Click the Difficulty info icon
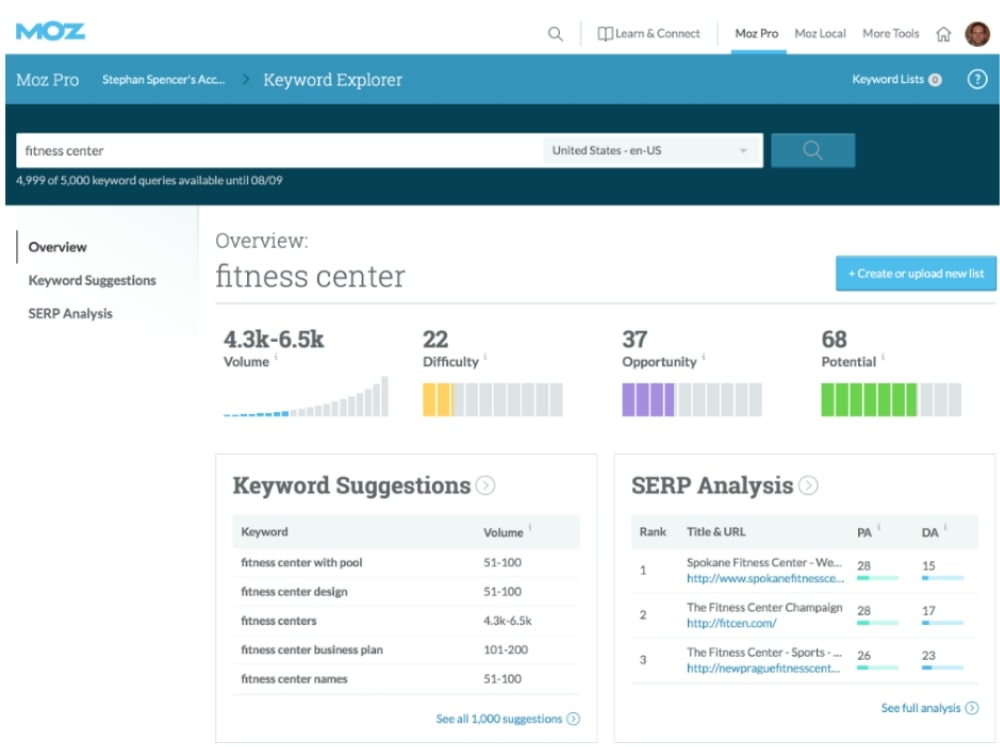The width and height of the screenshot is (1000, 747). coord(485,357)
